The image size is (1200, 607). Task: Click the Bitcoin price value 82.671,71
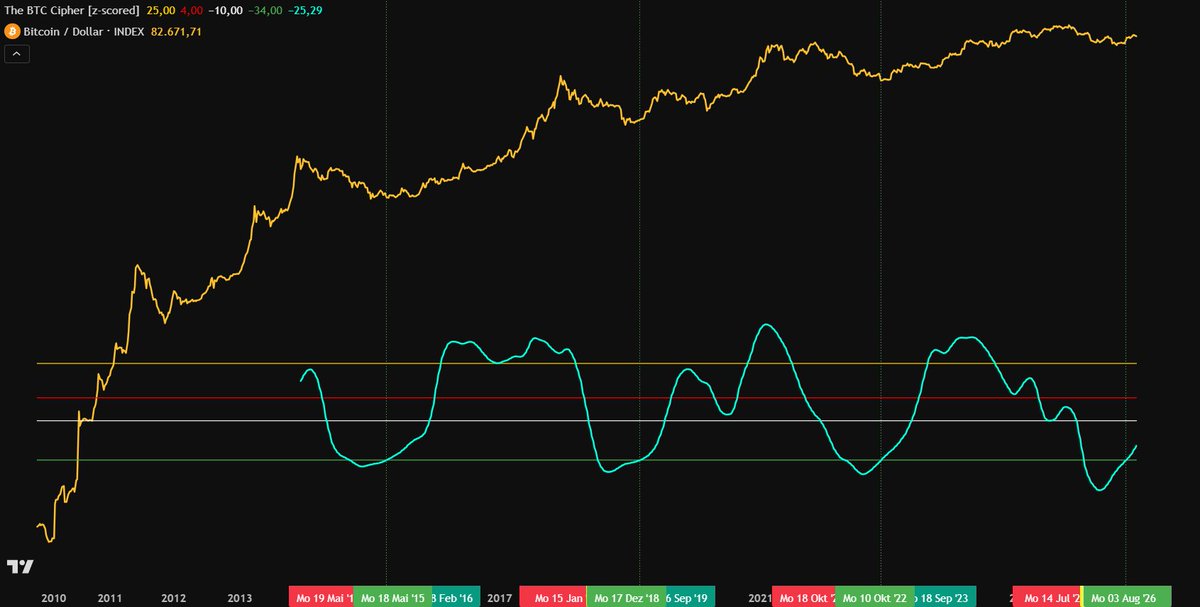click(176, 32)
